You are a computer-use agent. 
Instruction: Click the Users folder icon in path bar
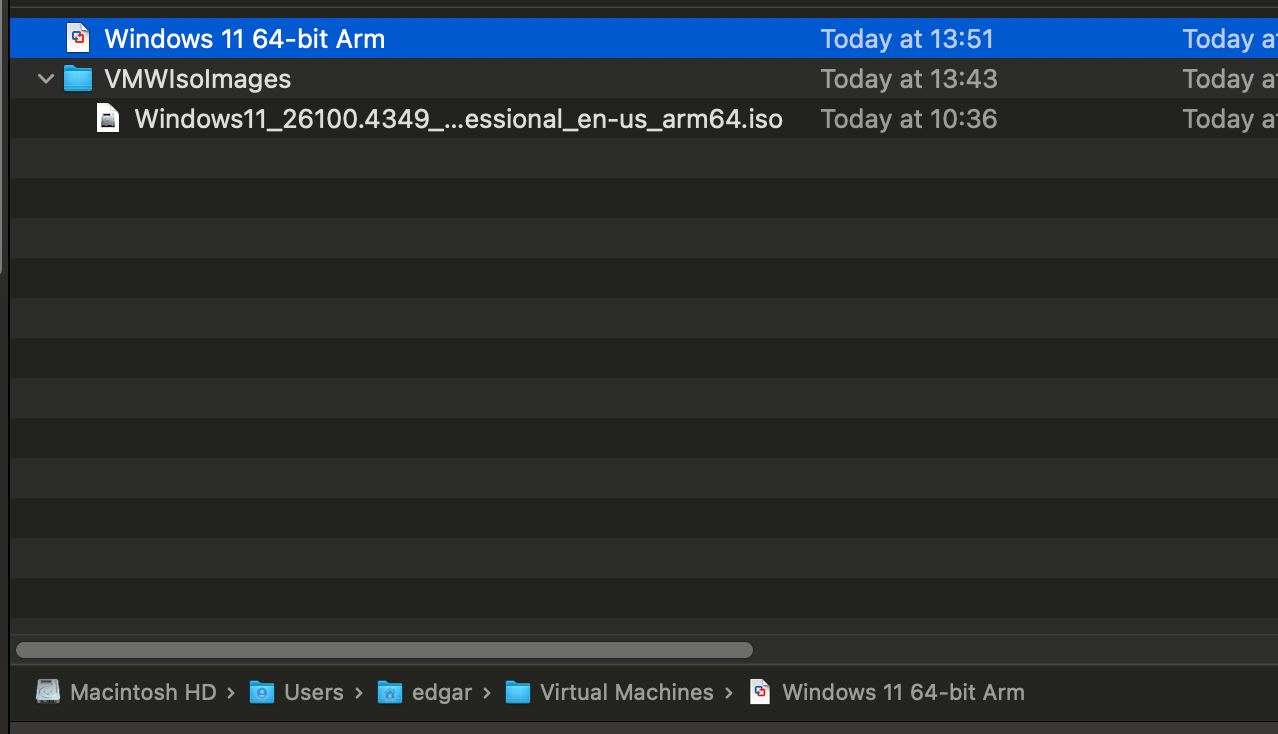[262, 692]
